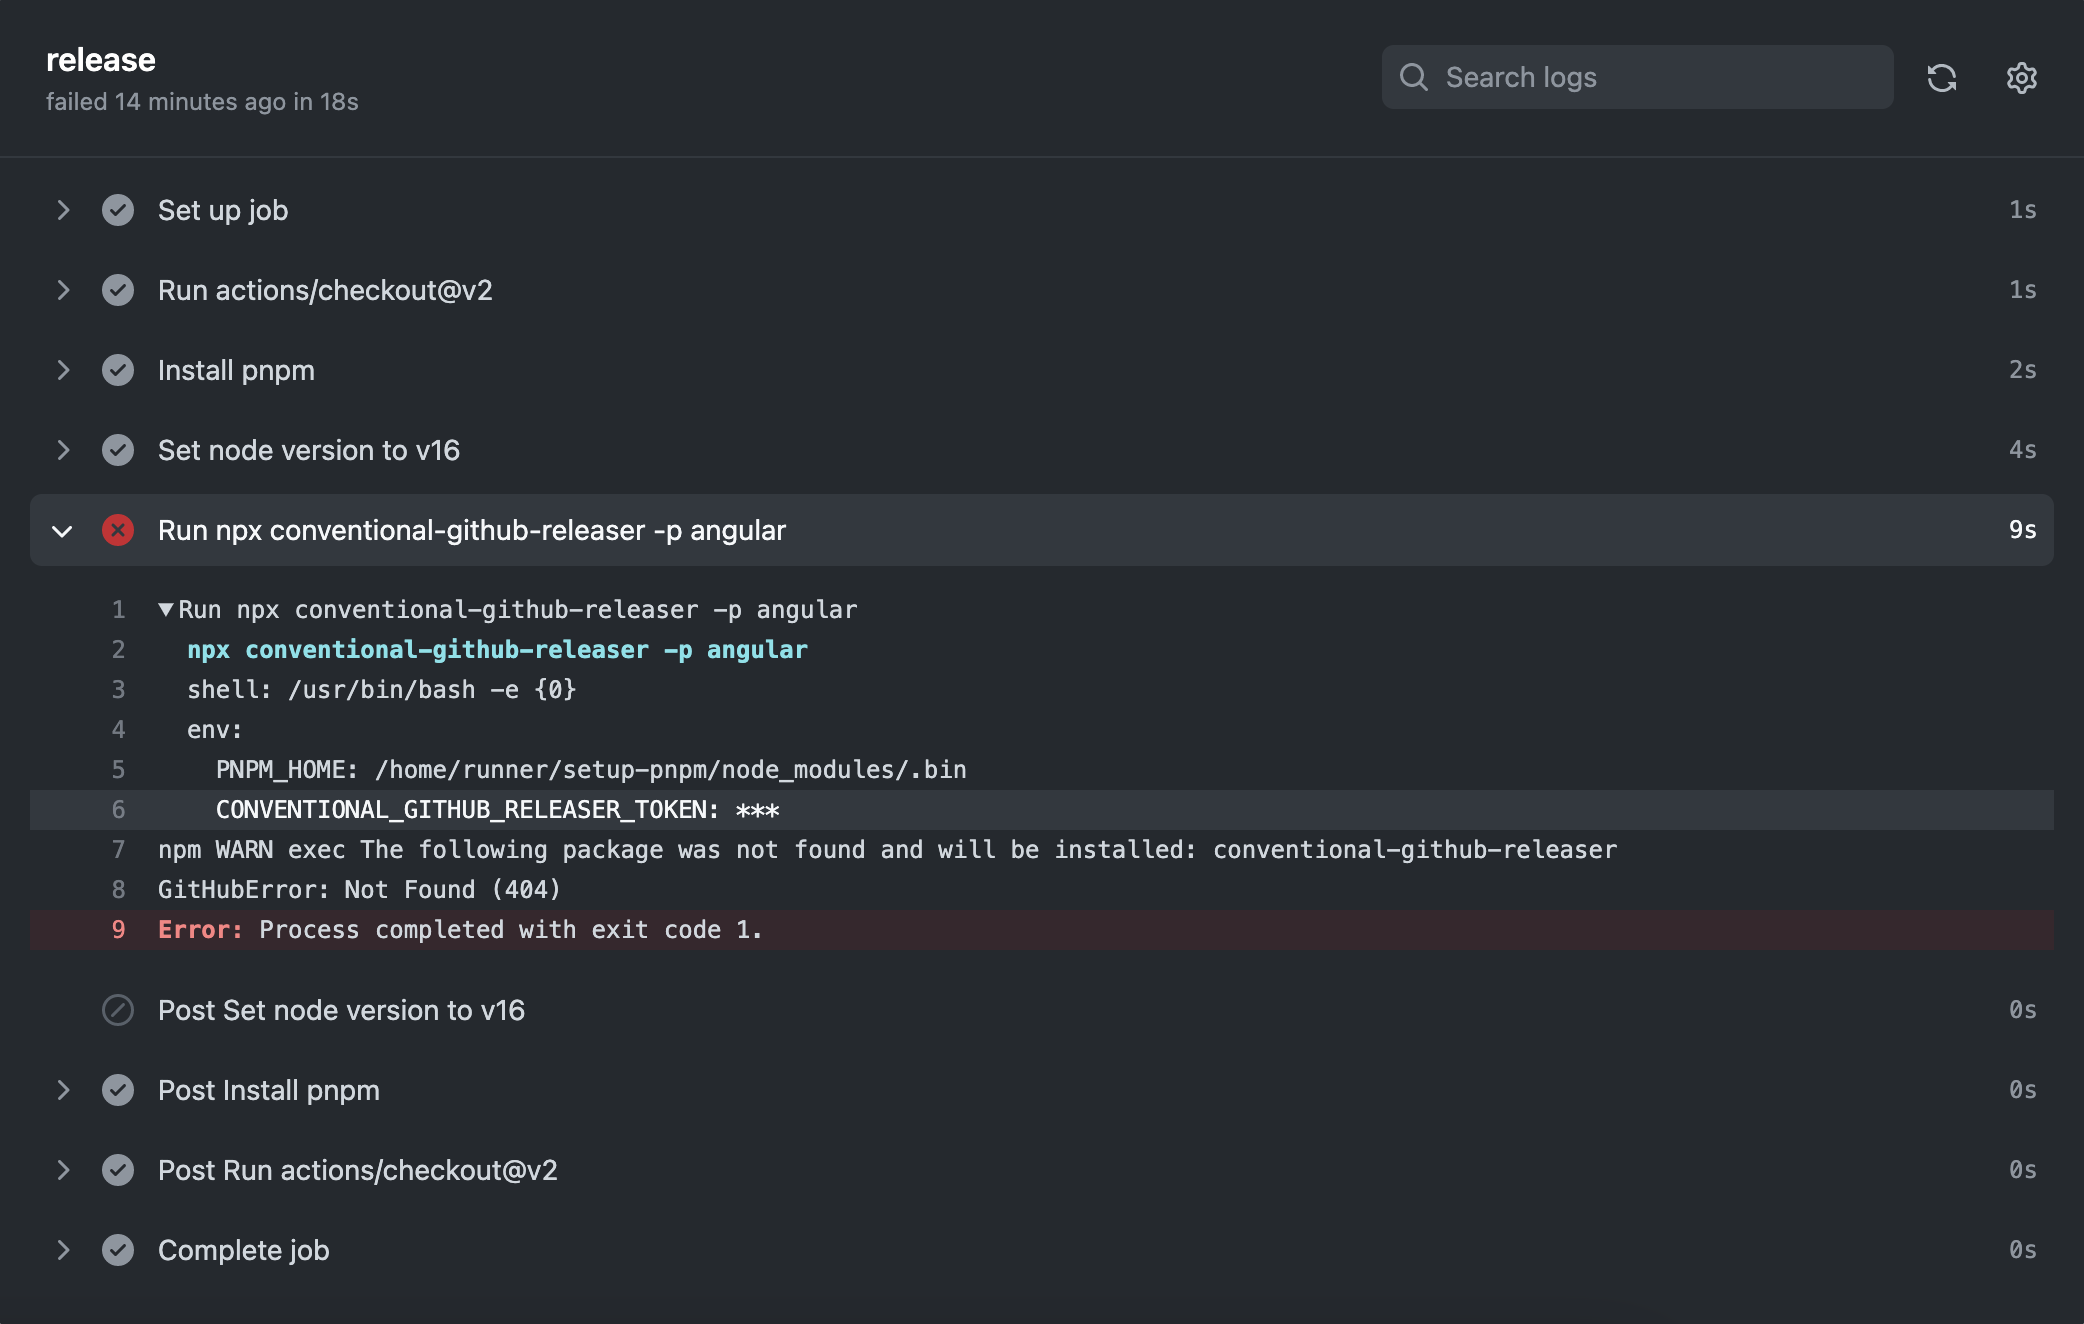Collapse the Run npx conventional-github-releaser step

[64, 530]
